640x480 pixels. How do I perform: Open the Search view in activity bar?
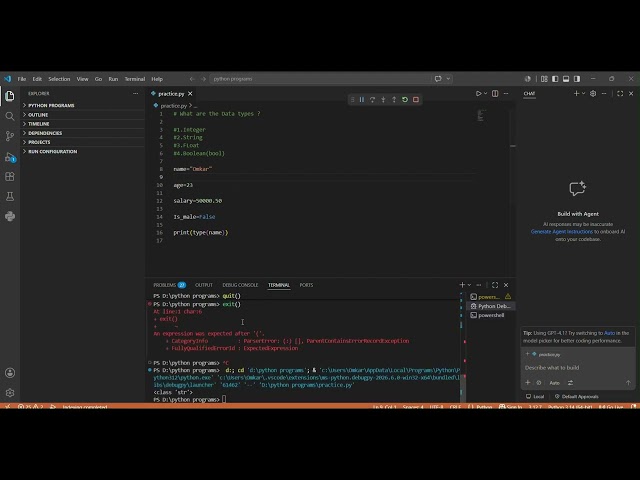coord(10,116)
